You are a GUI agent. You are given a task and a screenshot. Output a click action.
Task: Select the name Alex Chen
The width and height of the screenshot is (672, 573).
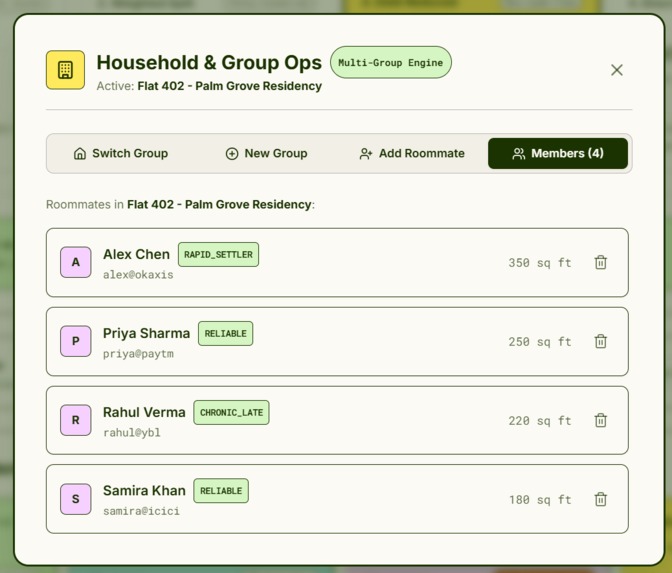pyautogui.click(x=136, y=254)
